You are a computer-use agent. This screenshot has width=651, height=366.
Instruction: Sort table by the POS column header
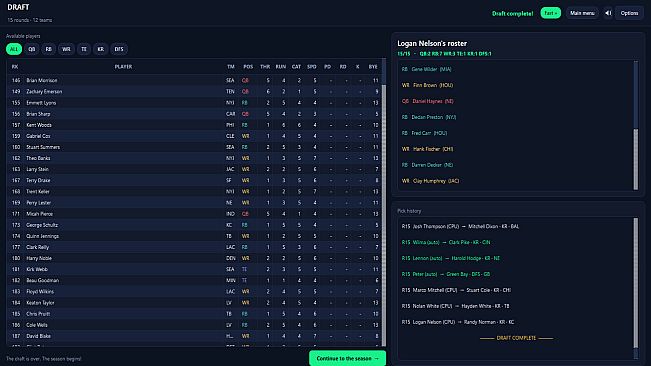tap(248, 67)
